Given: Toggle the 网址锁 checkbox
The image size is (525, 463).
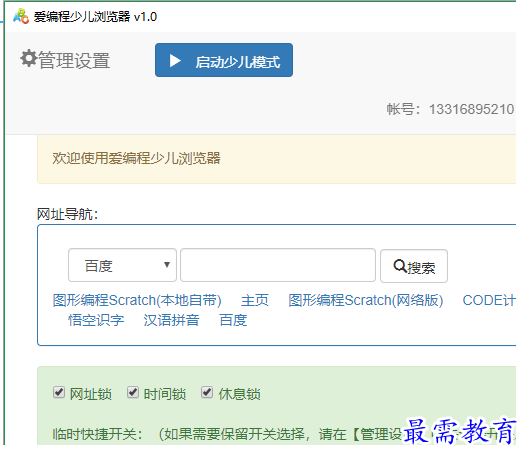Looking at the screenshot, I should (x=59, y=392).
